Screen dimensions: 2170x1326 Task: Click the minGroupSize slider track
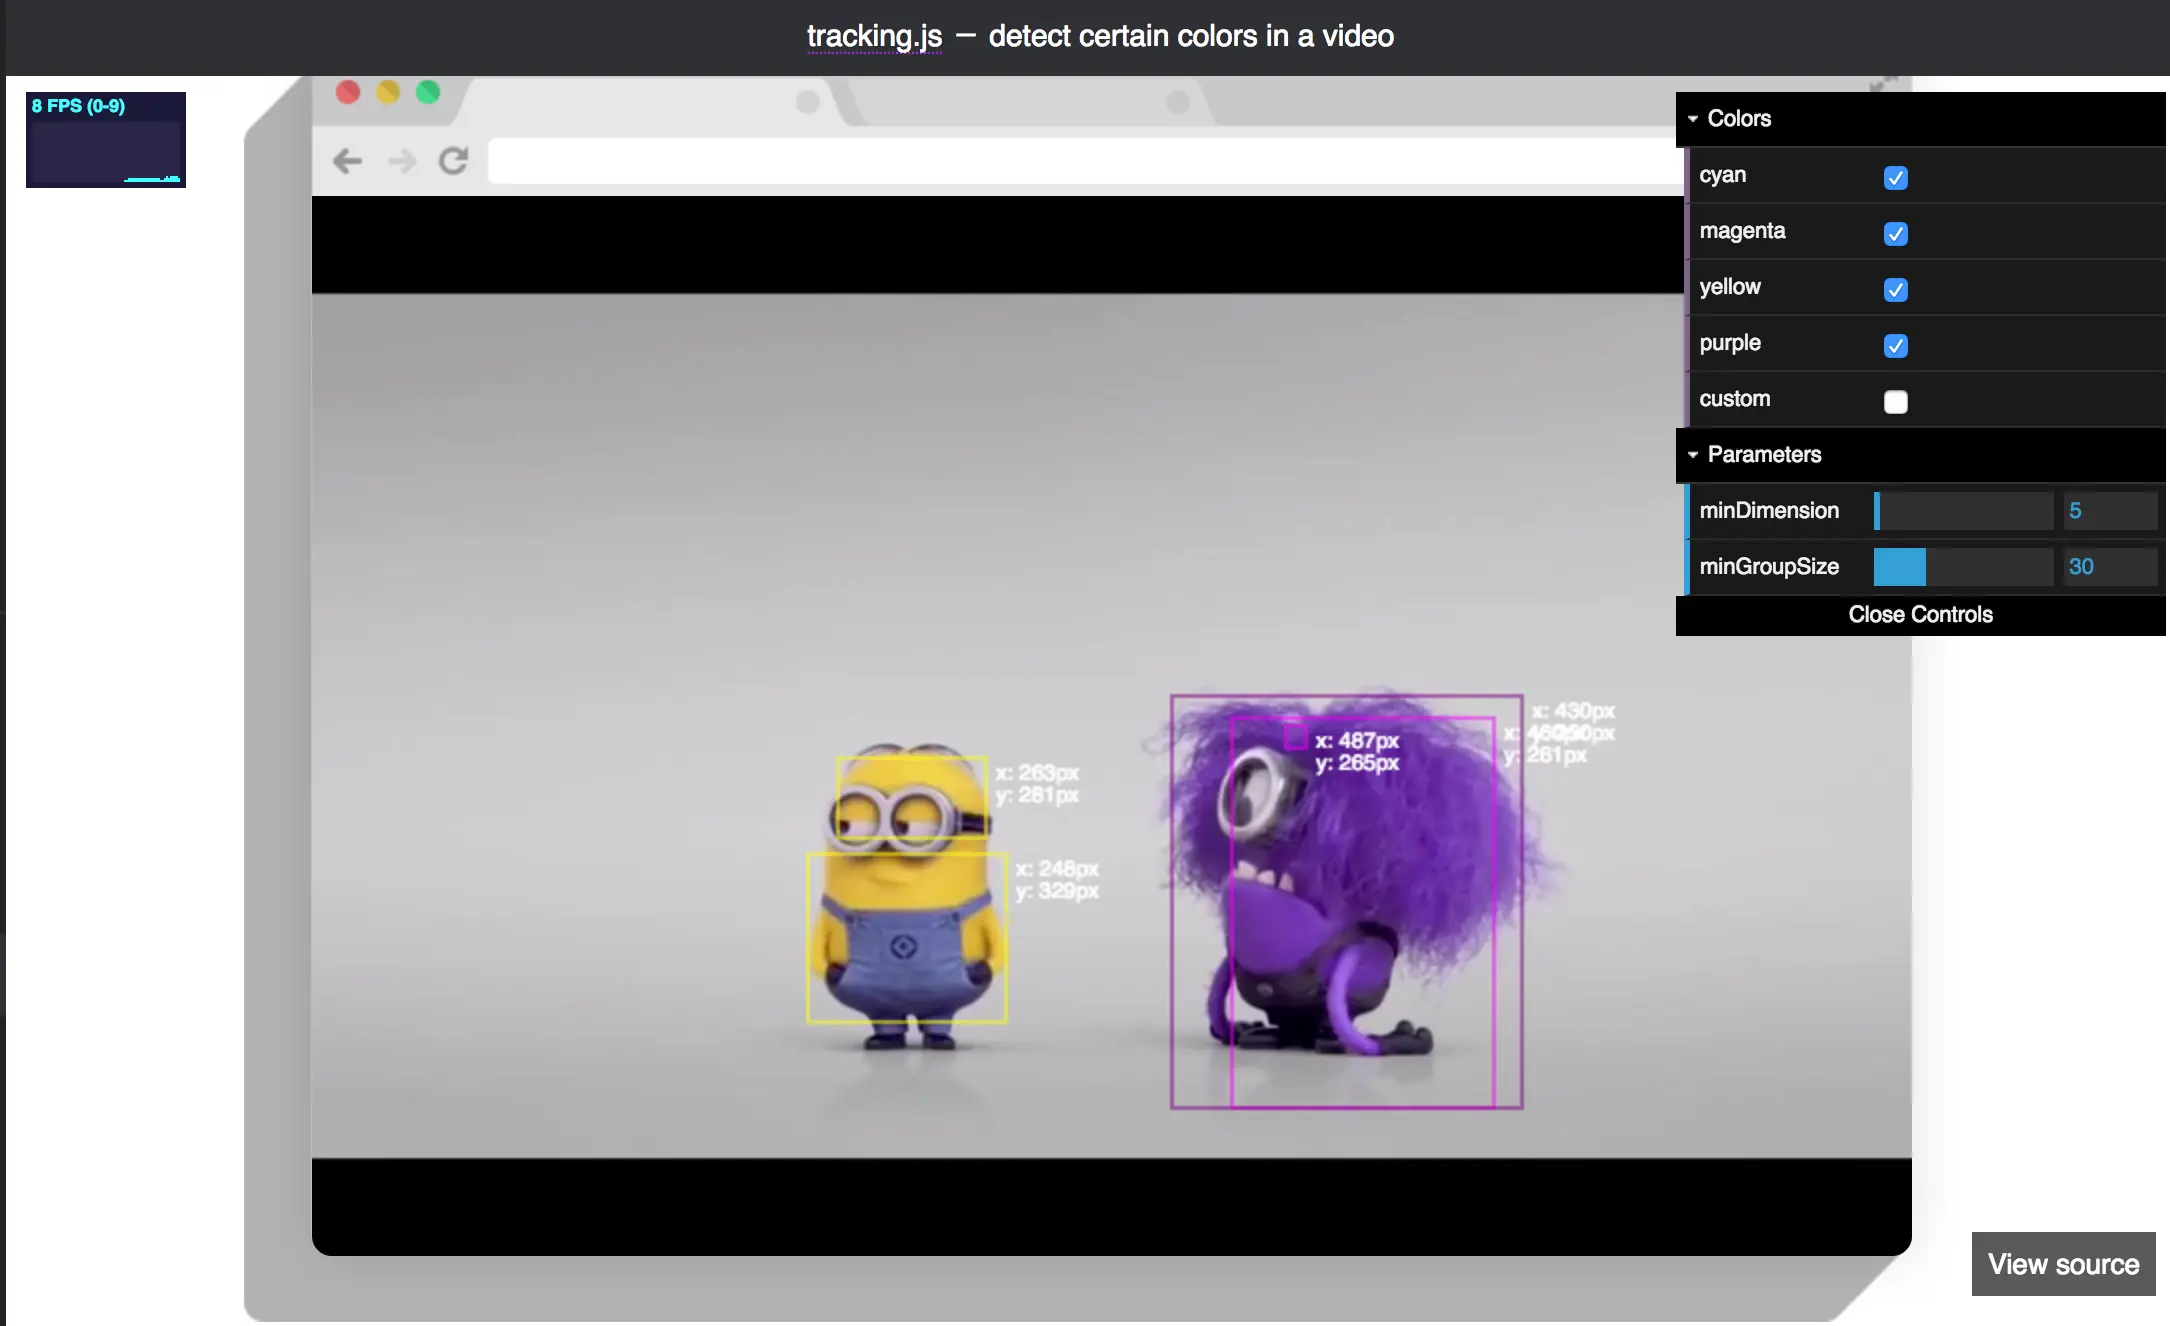[1963, 567]
